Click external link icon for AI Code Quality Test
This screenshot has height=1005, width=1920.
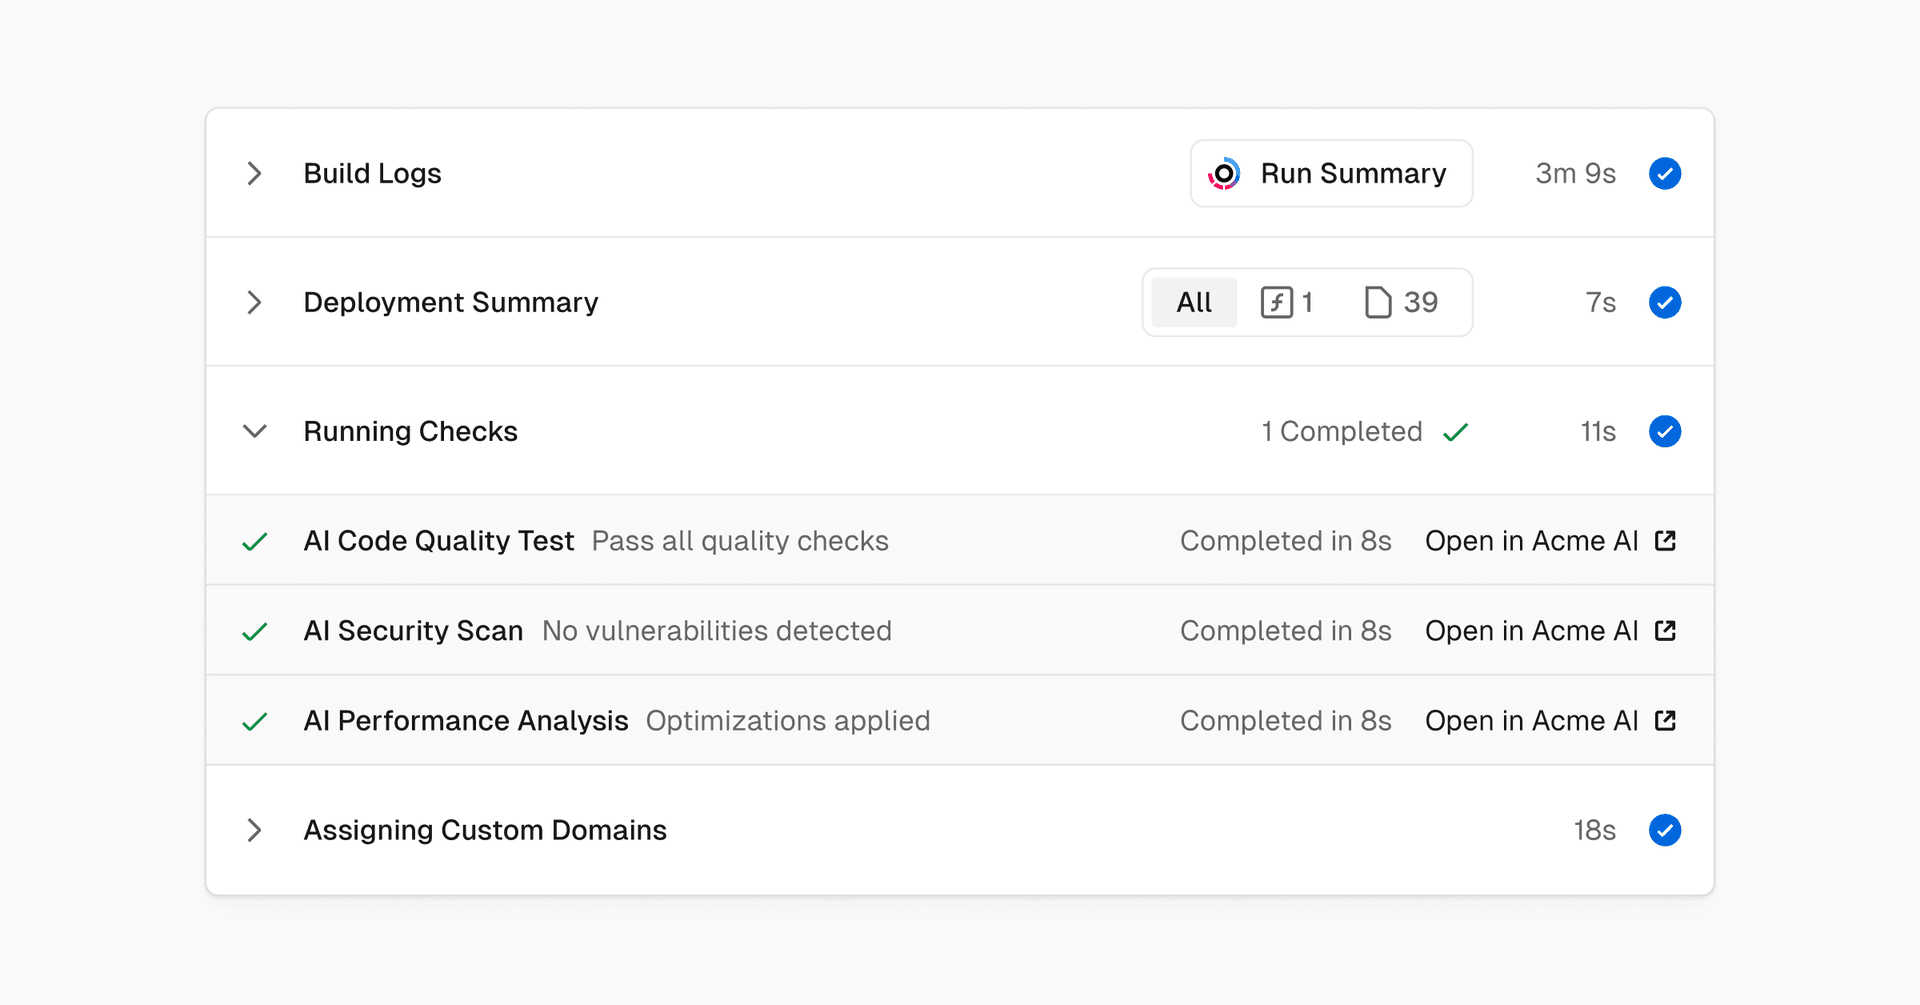(x=1665, y=541)
